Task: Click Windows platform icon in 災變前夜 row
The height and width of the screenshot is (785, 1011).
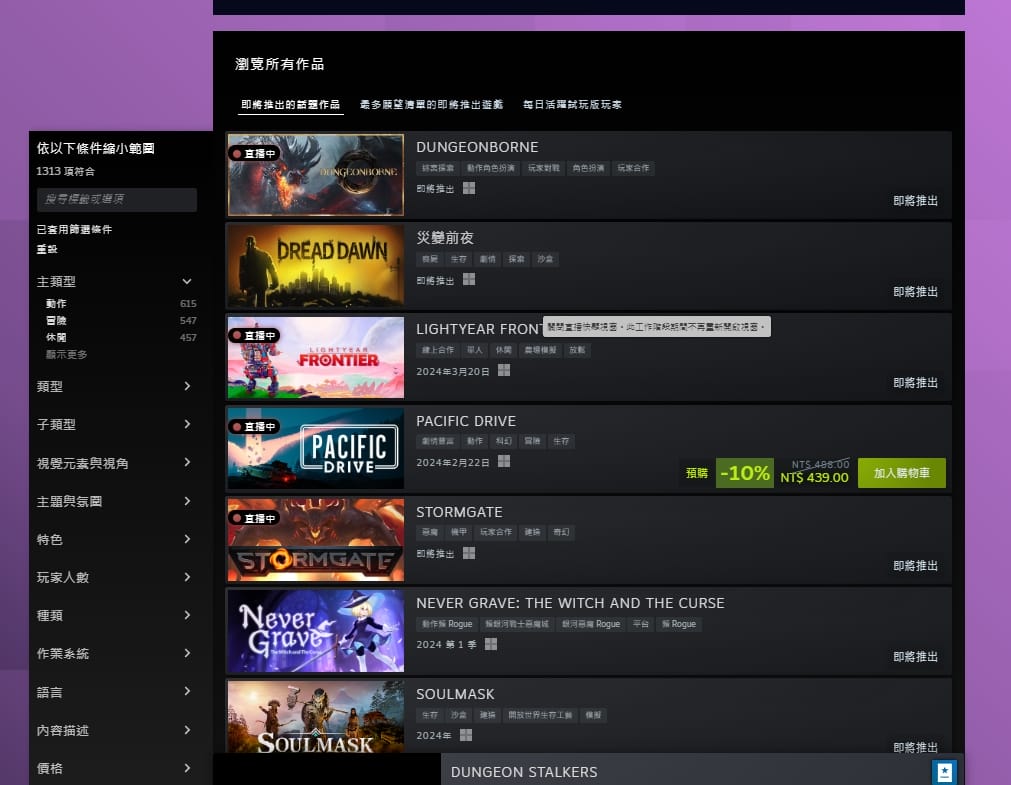Action: click(x=469, y=279)
